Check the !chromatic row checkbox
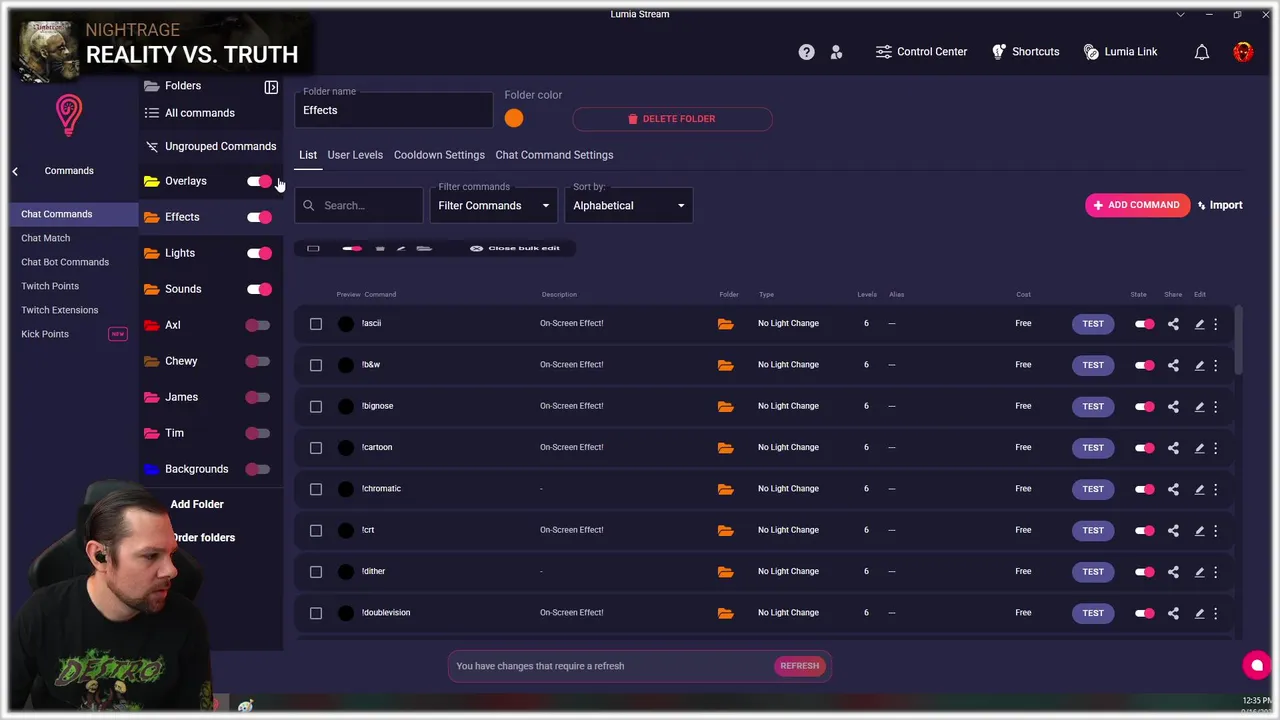The image size is (1280, 720). click(316, 489)
